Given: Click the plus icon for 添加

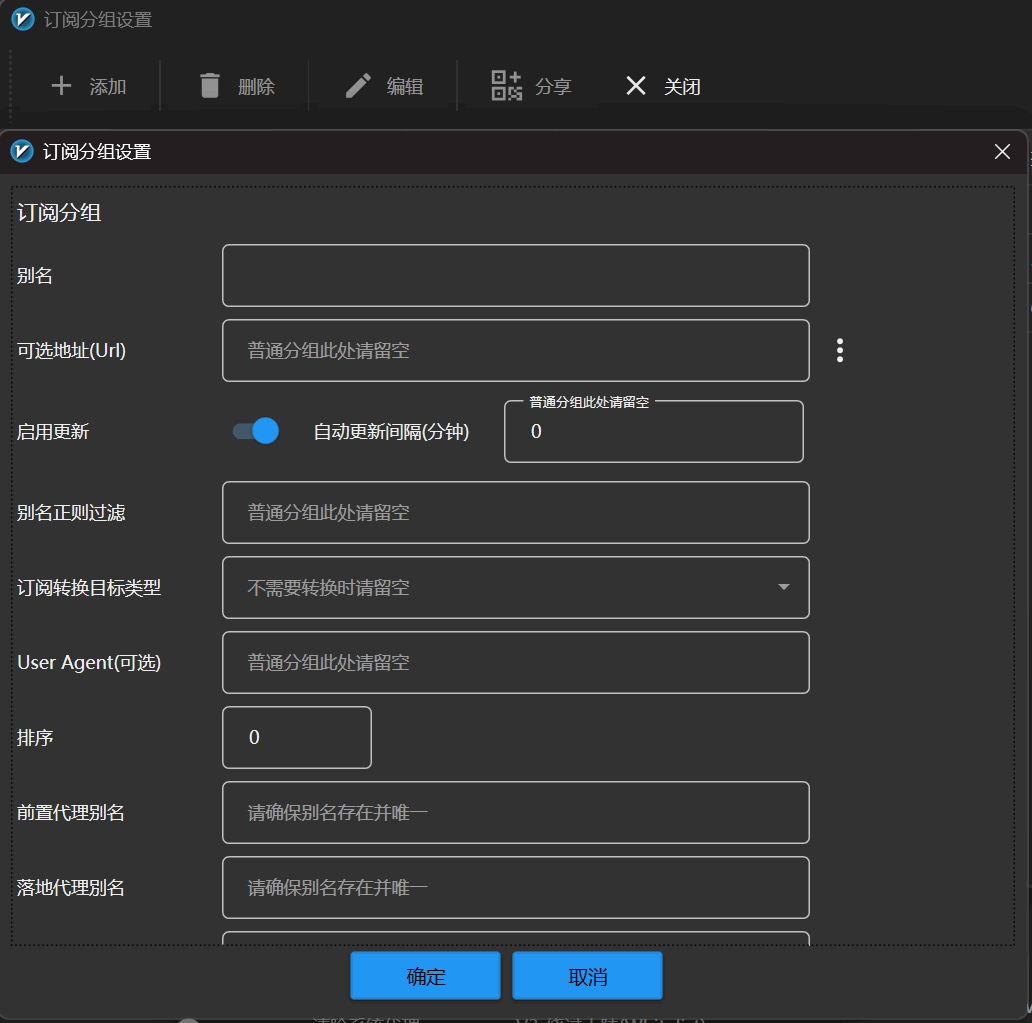Looking at the screenshot, I should pyautogui.click(x=62, y=86).
